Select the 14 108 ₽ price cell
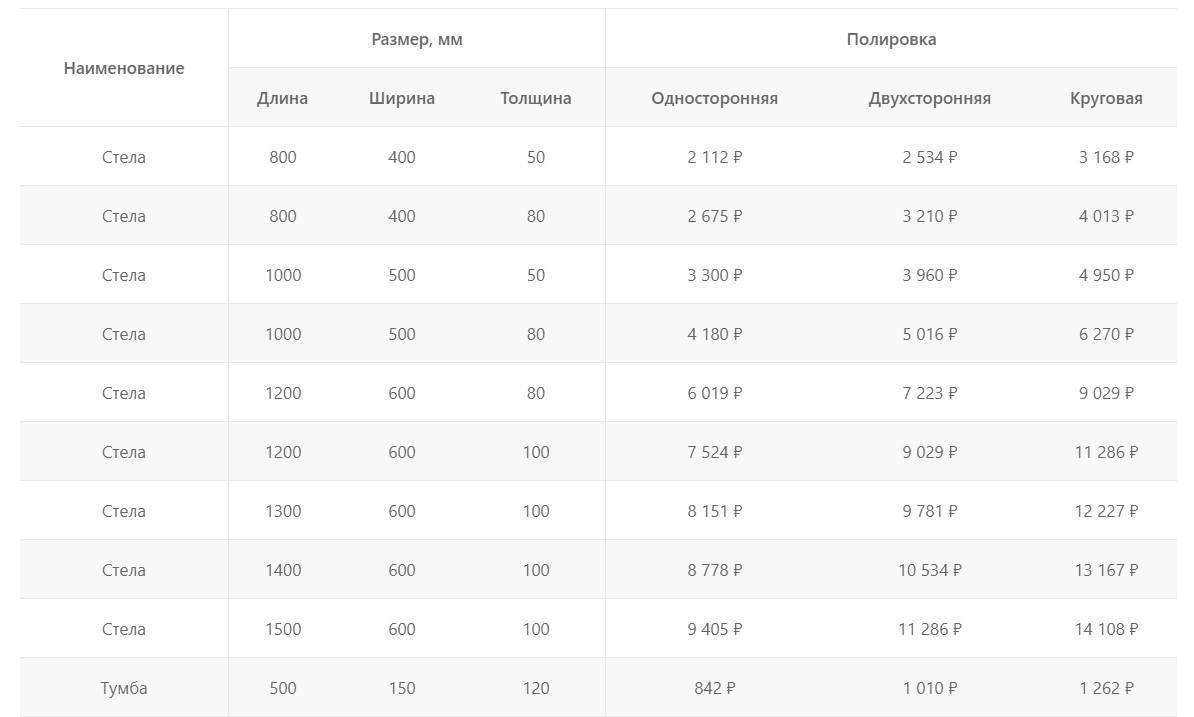1194x717 pixels. coord(1106,629)
